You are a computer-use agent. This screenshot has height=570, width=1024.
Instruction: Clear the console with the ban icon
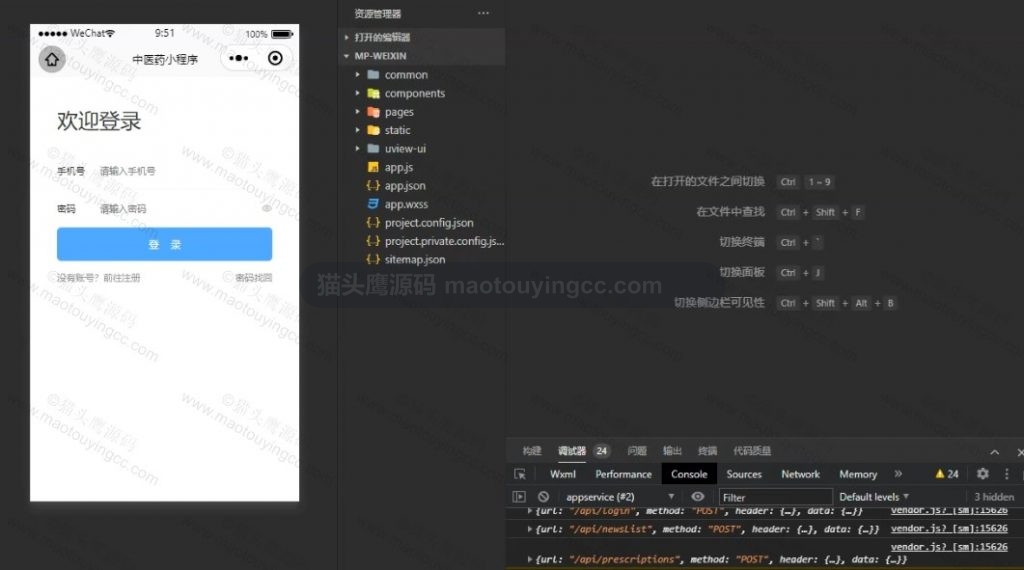point(543,497)
